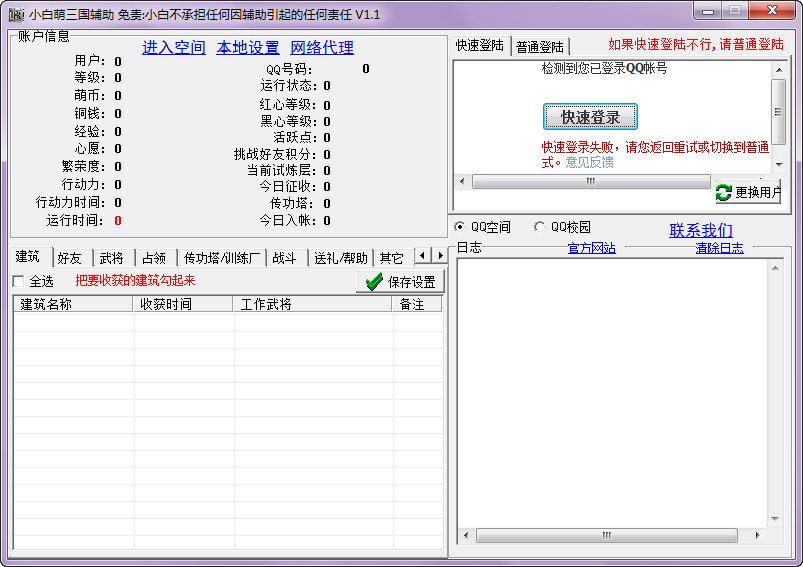Screen dimensions: 803x567
Task: Click the 保存设置 button
Action: (x=400, y=282)
